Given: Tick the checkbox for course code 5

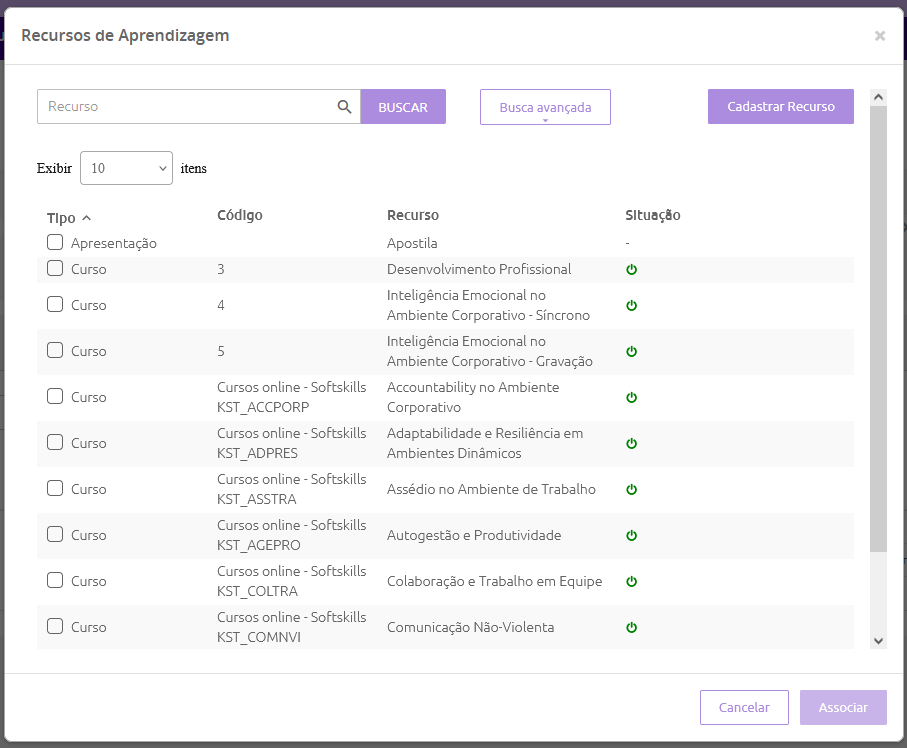Looking at the screenshot, I should (x=55, y=350).
